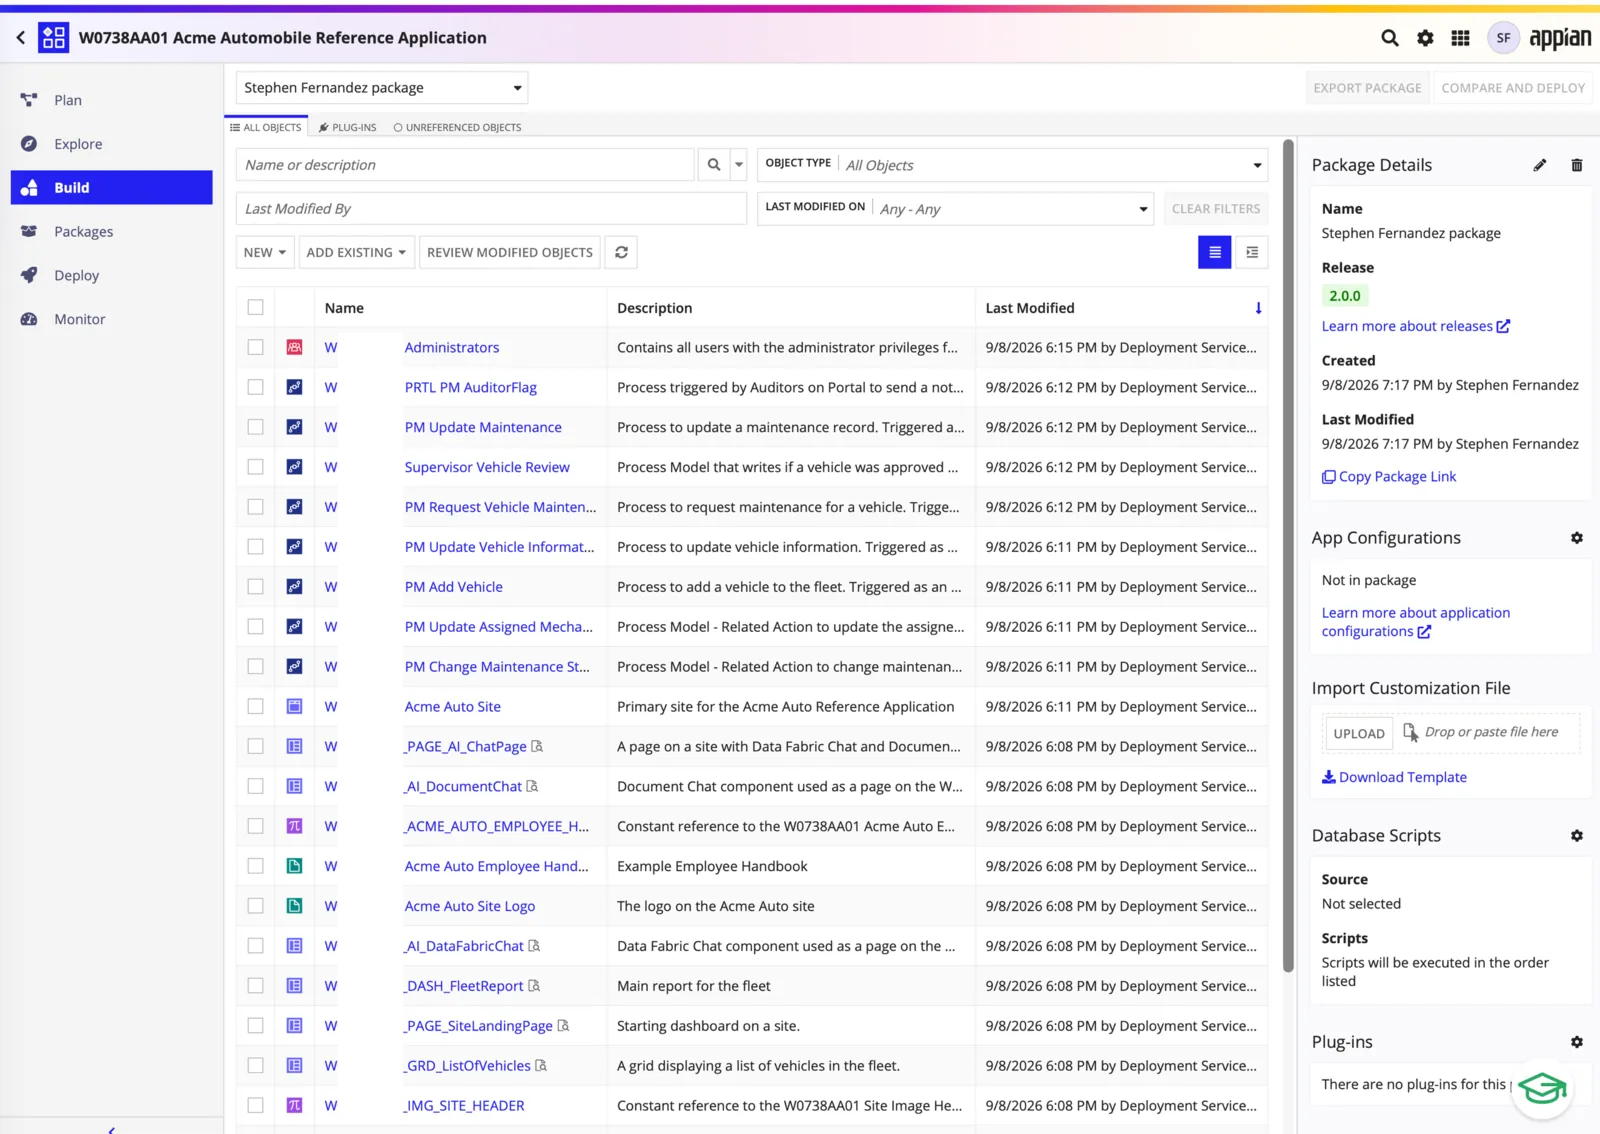Click the _PAGE_AI_ChatPage interface icon
This screenshot has width=1600, height=1134.
(x=294, y=746)
